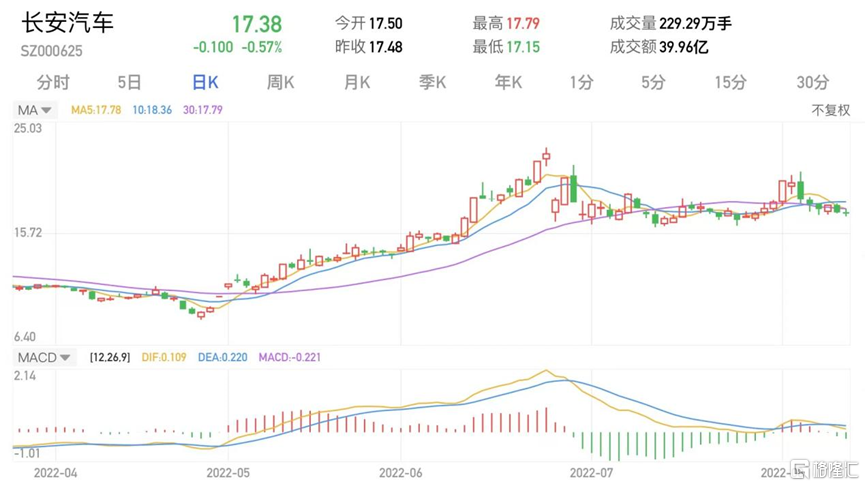Click the 10:18.36 moving average label
Screen dimensions: 865x486
click(x=152, y=110)
